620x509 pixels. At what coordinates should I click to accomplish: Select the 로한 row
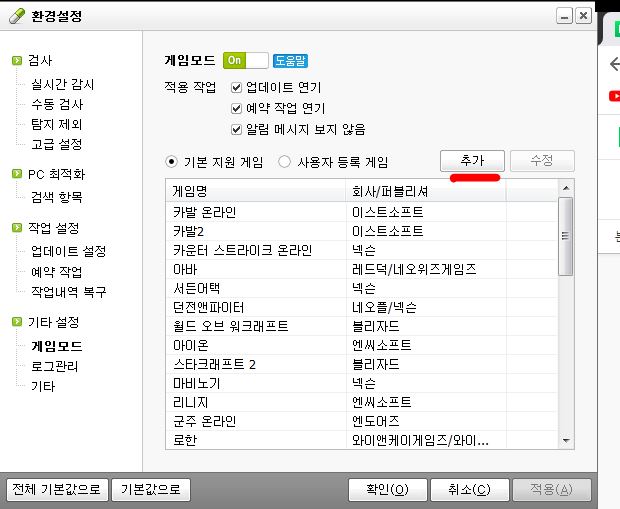362,440
